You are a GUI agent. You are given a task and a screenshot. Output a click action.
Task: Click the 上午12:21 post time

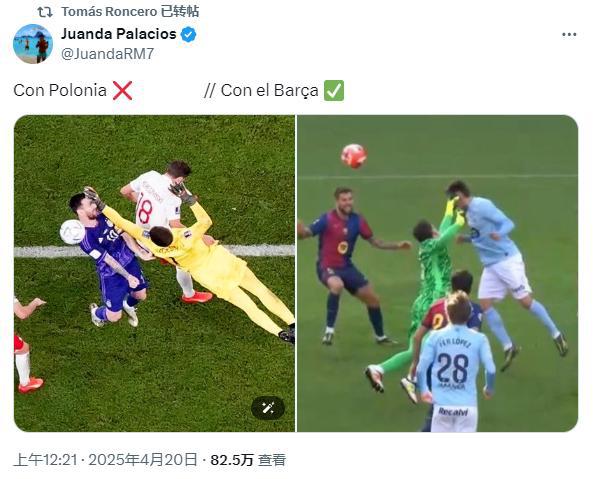point(45,460)
